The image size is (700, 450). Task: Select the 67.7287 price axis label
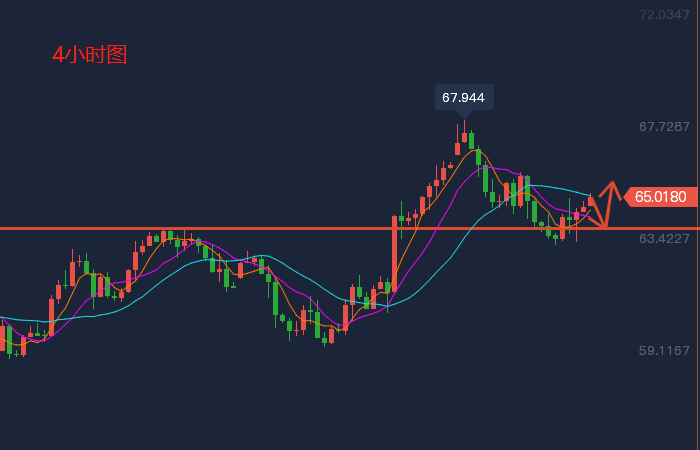[664, 127]
